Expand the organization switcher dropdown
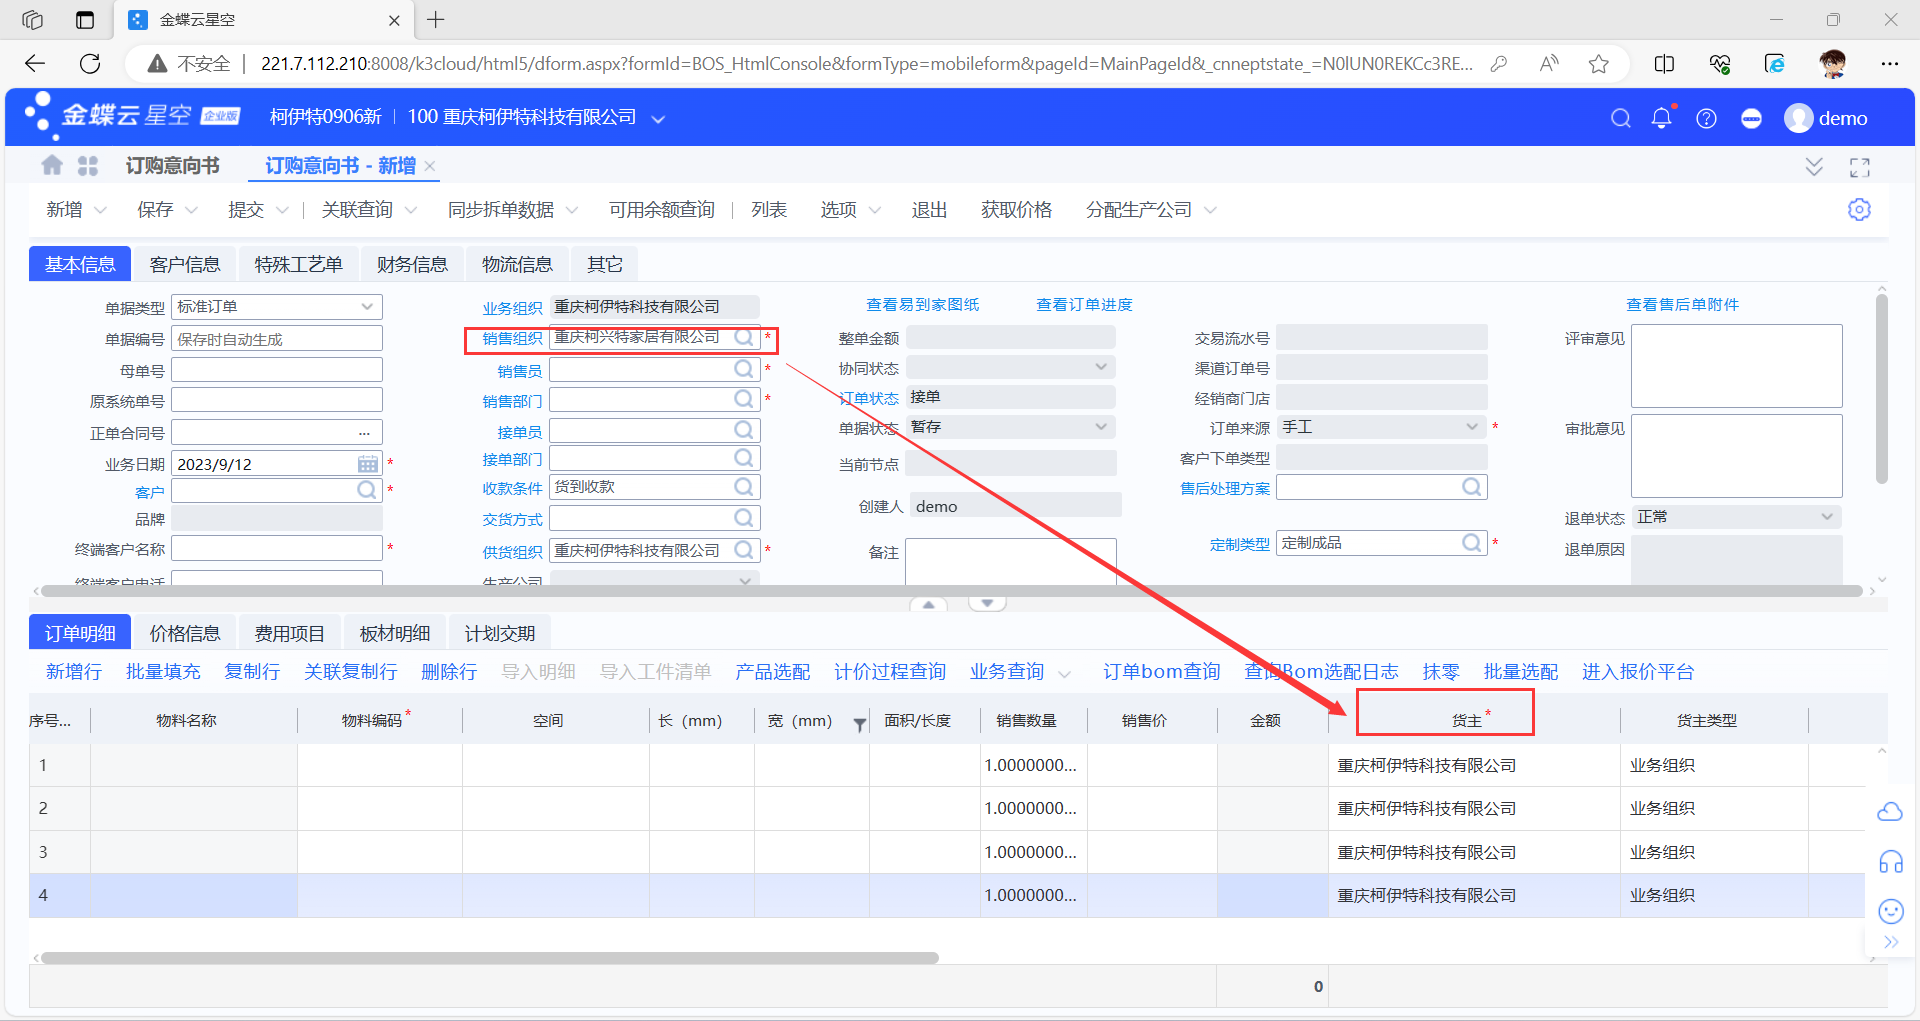The width and height of the screenshot is (1920, 1021). tap(658, 119)
